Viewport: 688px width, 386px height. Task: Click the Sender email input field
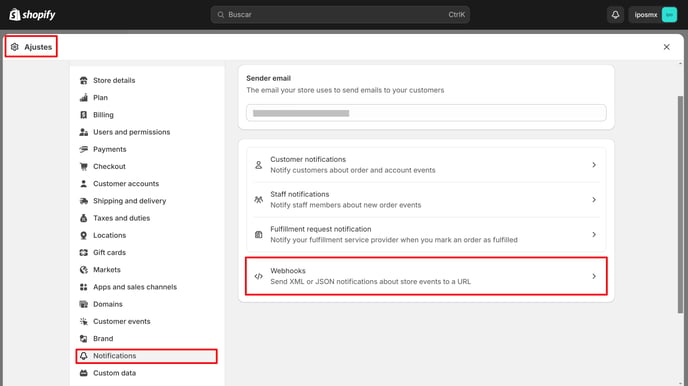[426, 113]
